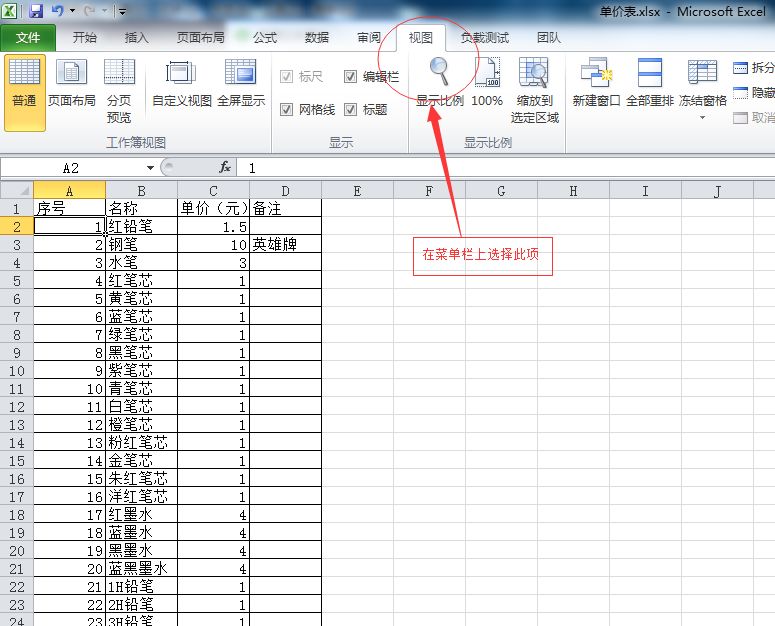Open a 新建窗口 new window
775x626 pixels.
(596, 83)
